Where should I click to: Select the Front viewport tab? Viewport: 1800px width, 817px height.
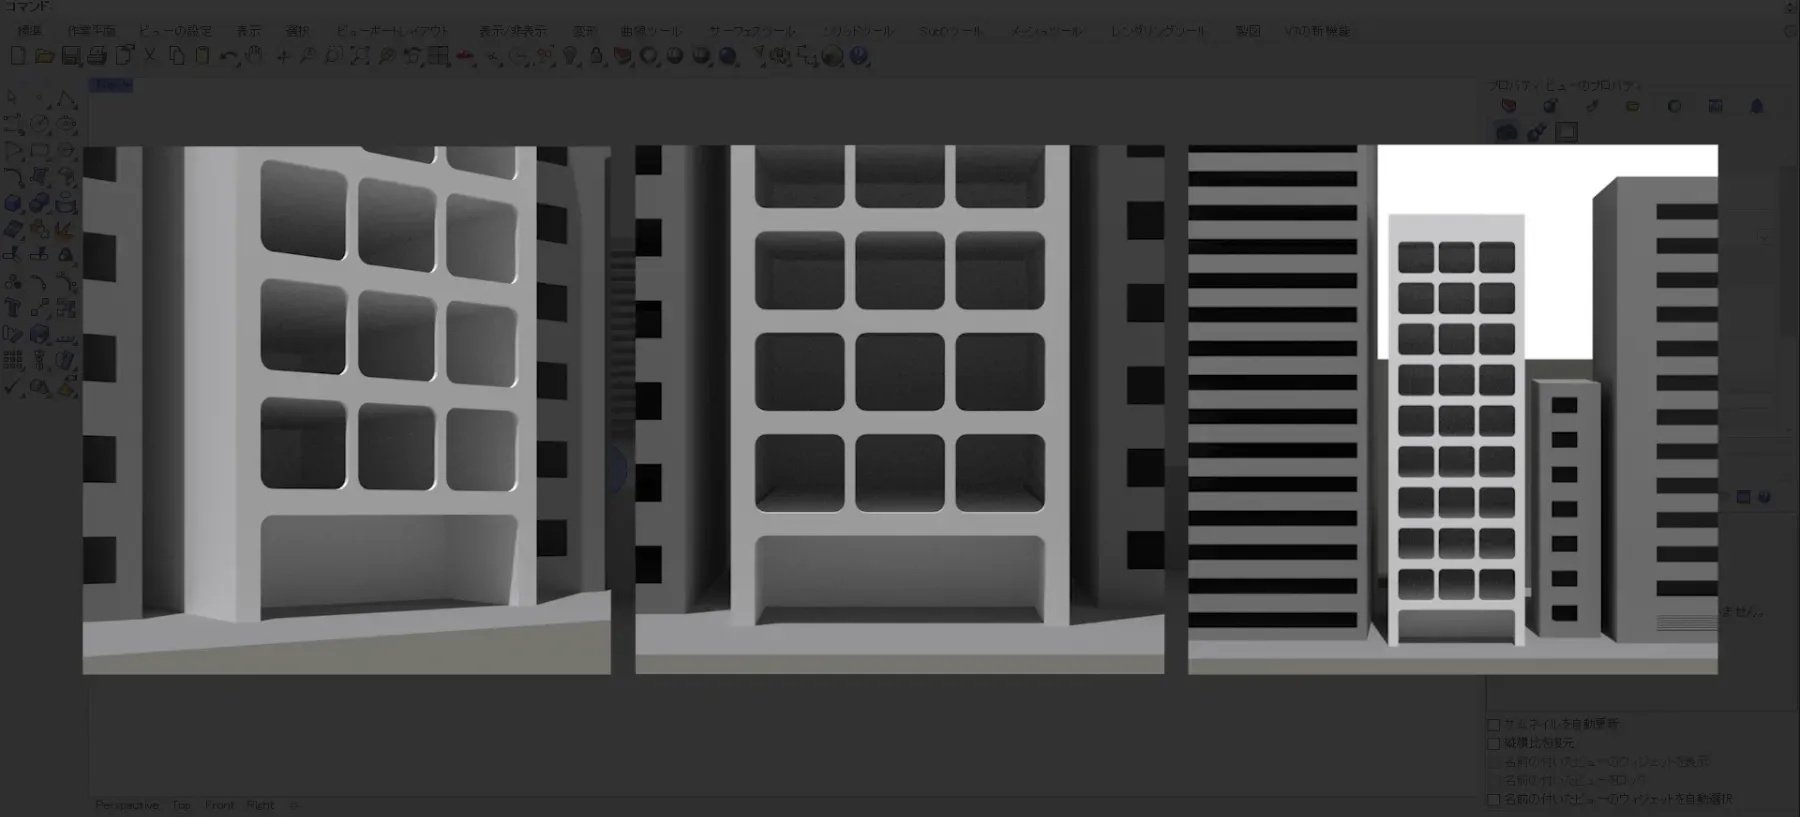(219, 805)
